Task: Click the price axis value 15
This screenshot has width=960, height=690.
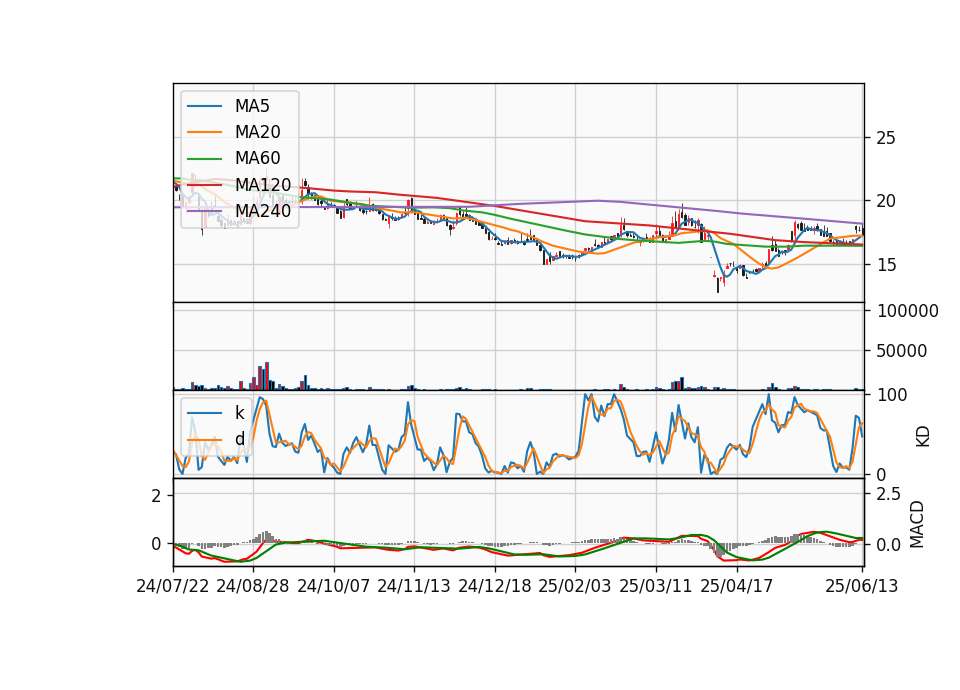Action: coord(886,265)
